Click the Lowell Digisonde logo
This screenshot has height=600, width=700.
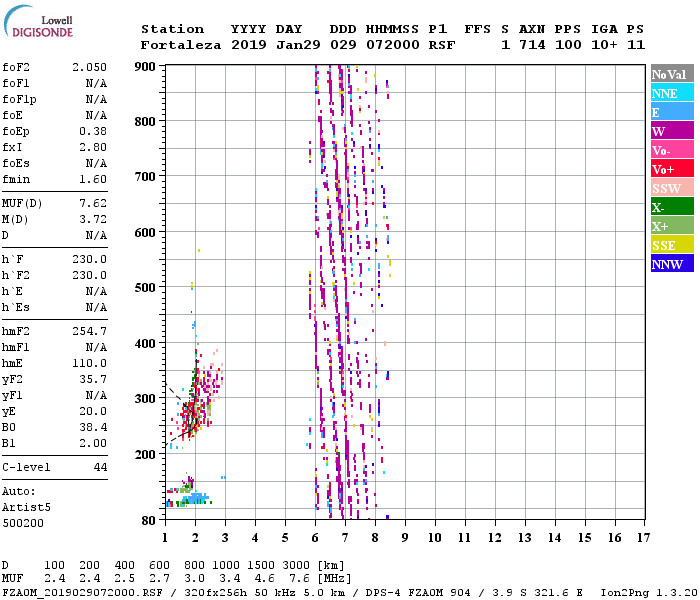[38, 21]
